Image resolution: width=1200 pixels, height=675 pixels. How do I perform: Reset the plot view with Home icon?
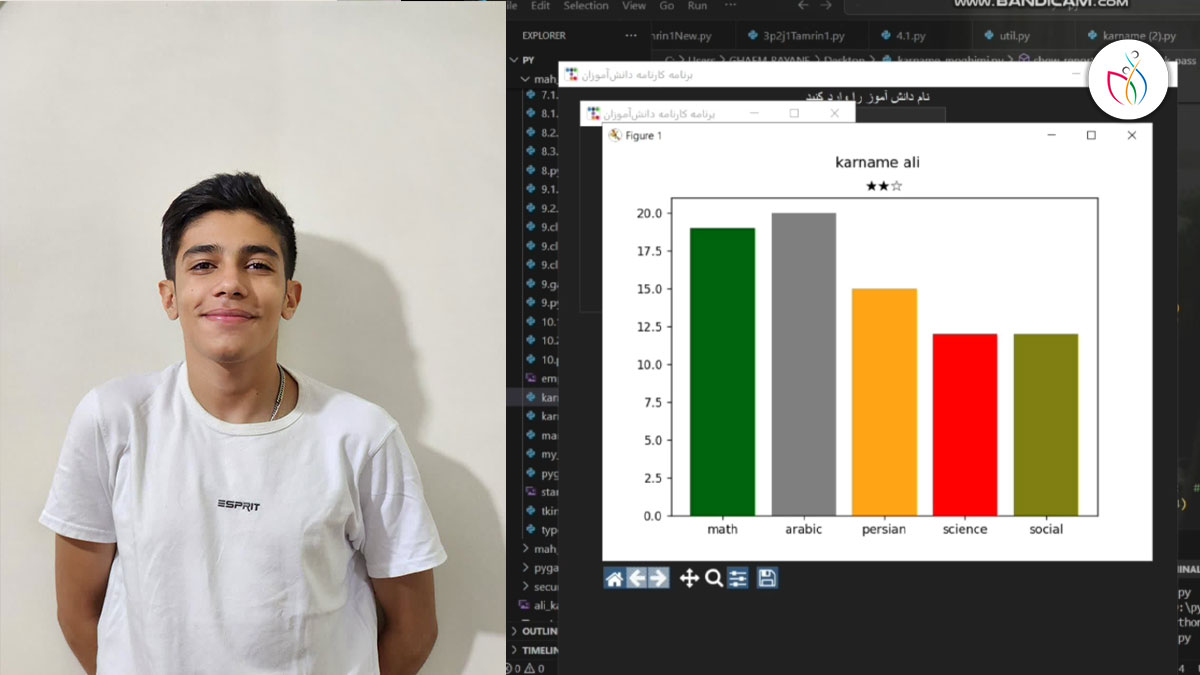(614, 578)
